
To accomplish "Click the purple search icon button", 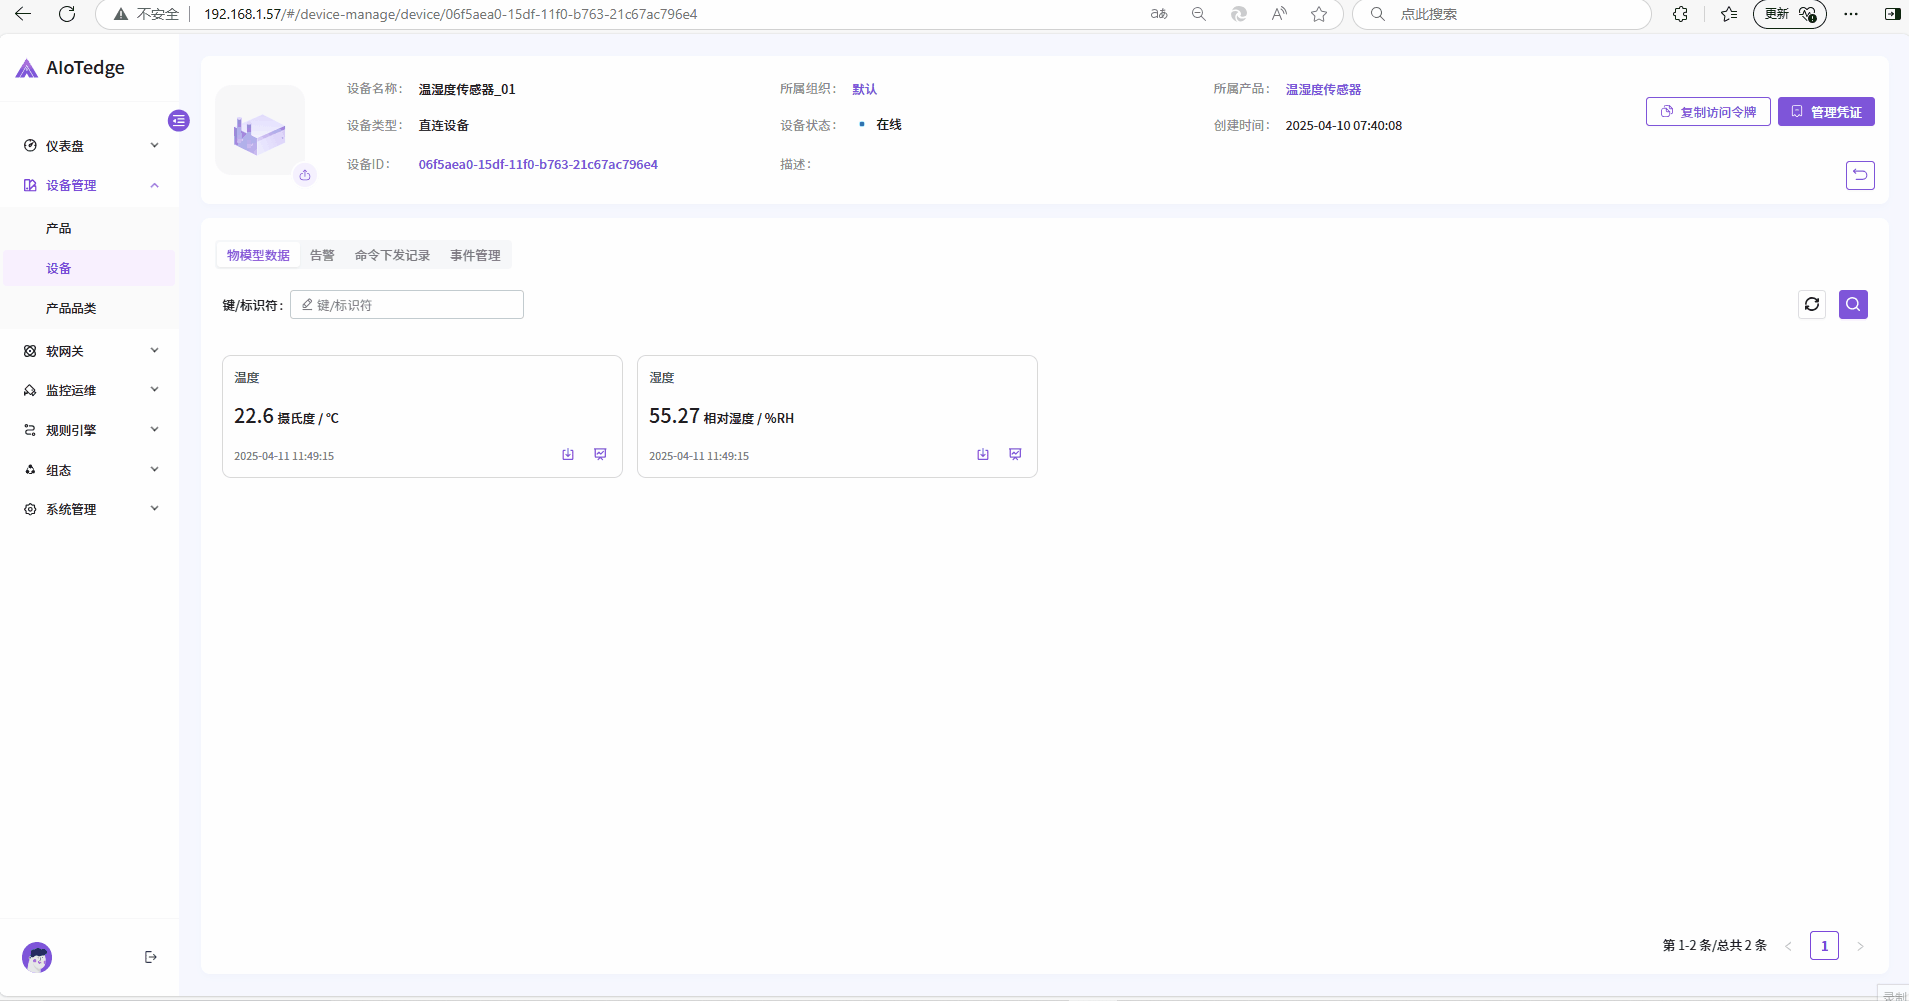I will coord(1853,304).
